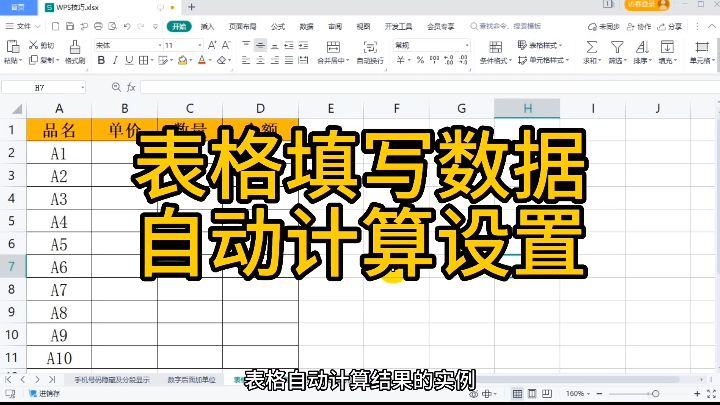The height and width of the screenshot is (405, 720).
Task: Switch to Page Break view in status bar
Action: pos(547,394)
